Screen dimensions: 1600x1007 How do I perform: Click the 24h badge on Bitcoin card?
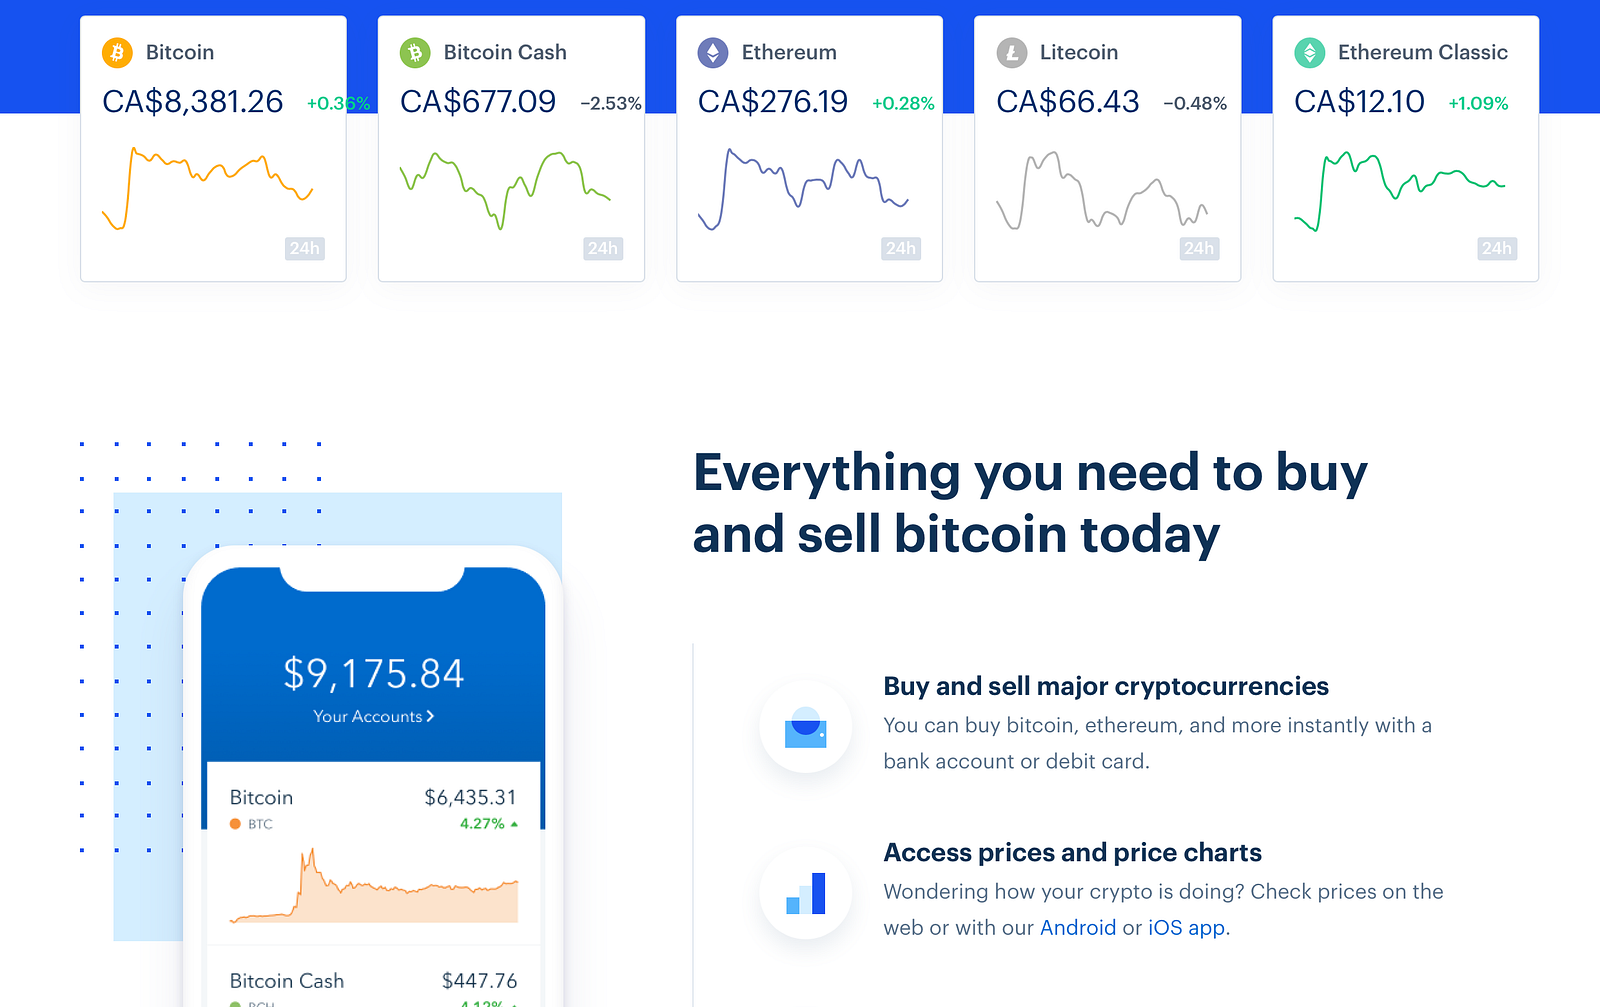(x=304, y=248)
